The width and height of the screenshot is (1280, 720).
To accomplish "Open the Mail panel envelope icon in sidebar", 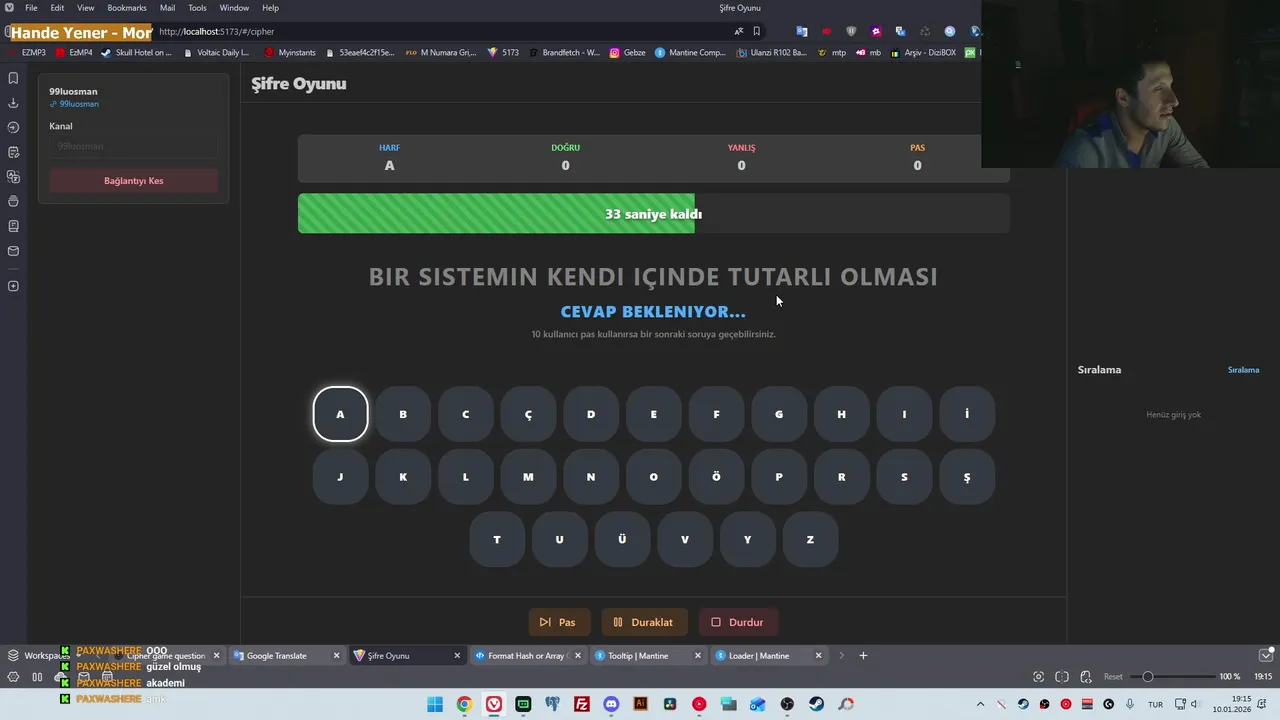I will coord(13,251).
